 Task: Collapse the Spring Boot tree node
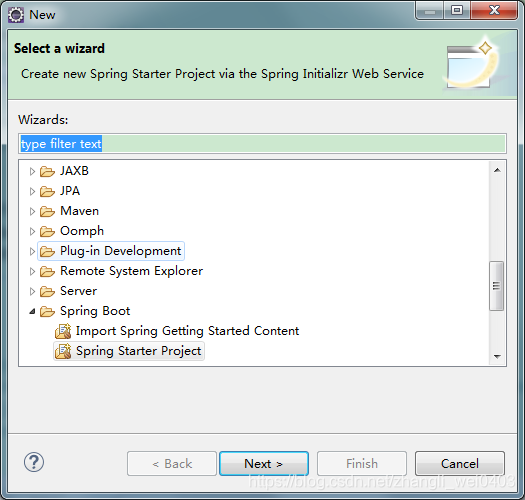(32, 311)
